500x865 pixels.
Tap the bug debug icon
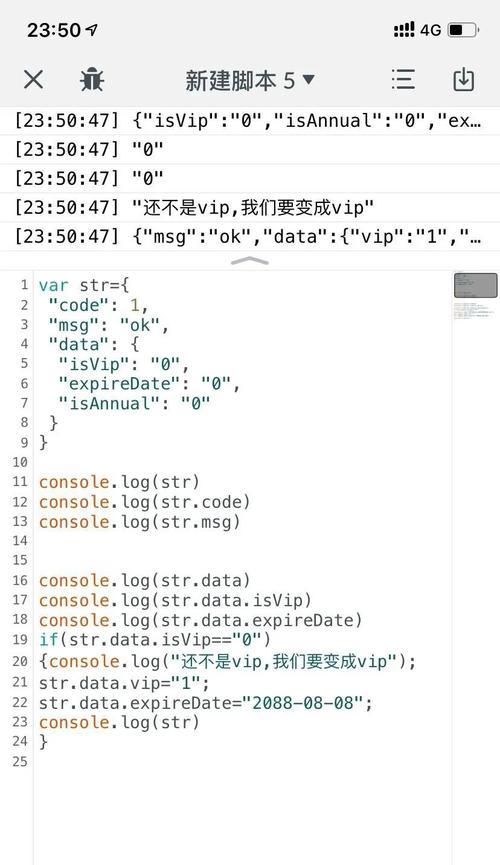point(92,80)
